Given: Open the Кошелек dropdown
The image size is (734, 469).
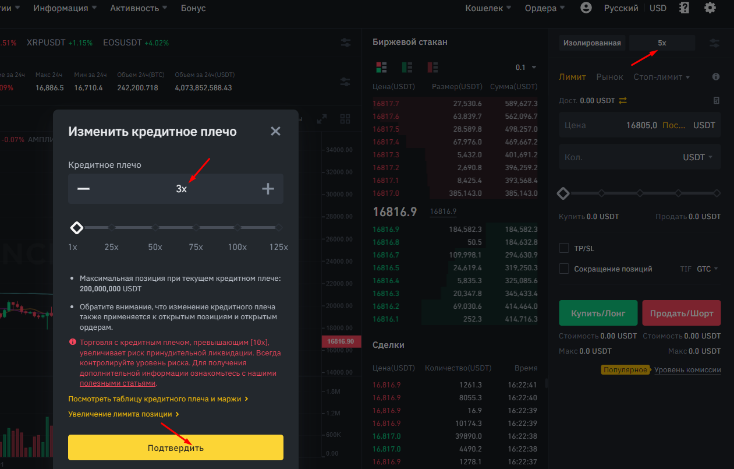Looking at the screenshot, I should pos(488,8).
